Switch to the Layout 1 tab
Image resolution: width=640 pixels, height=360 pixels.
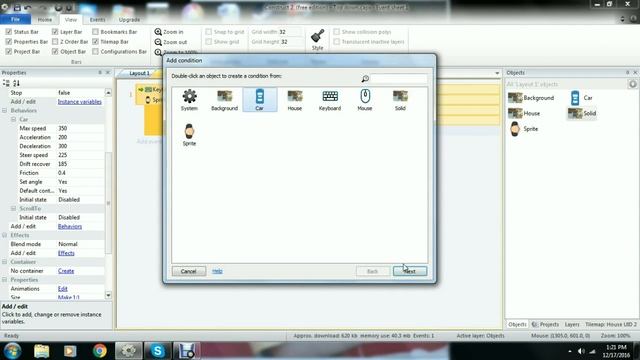[x=139, y=73]
